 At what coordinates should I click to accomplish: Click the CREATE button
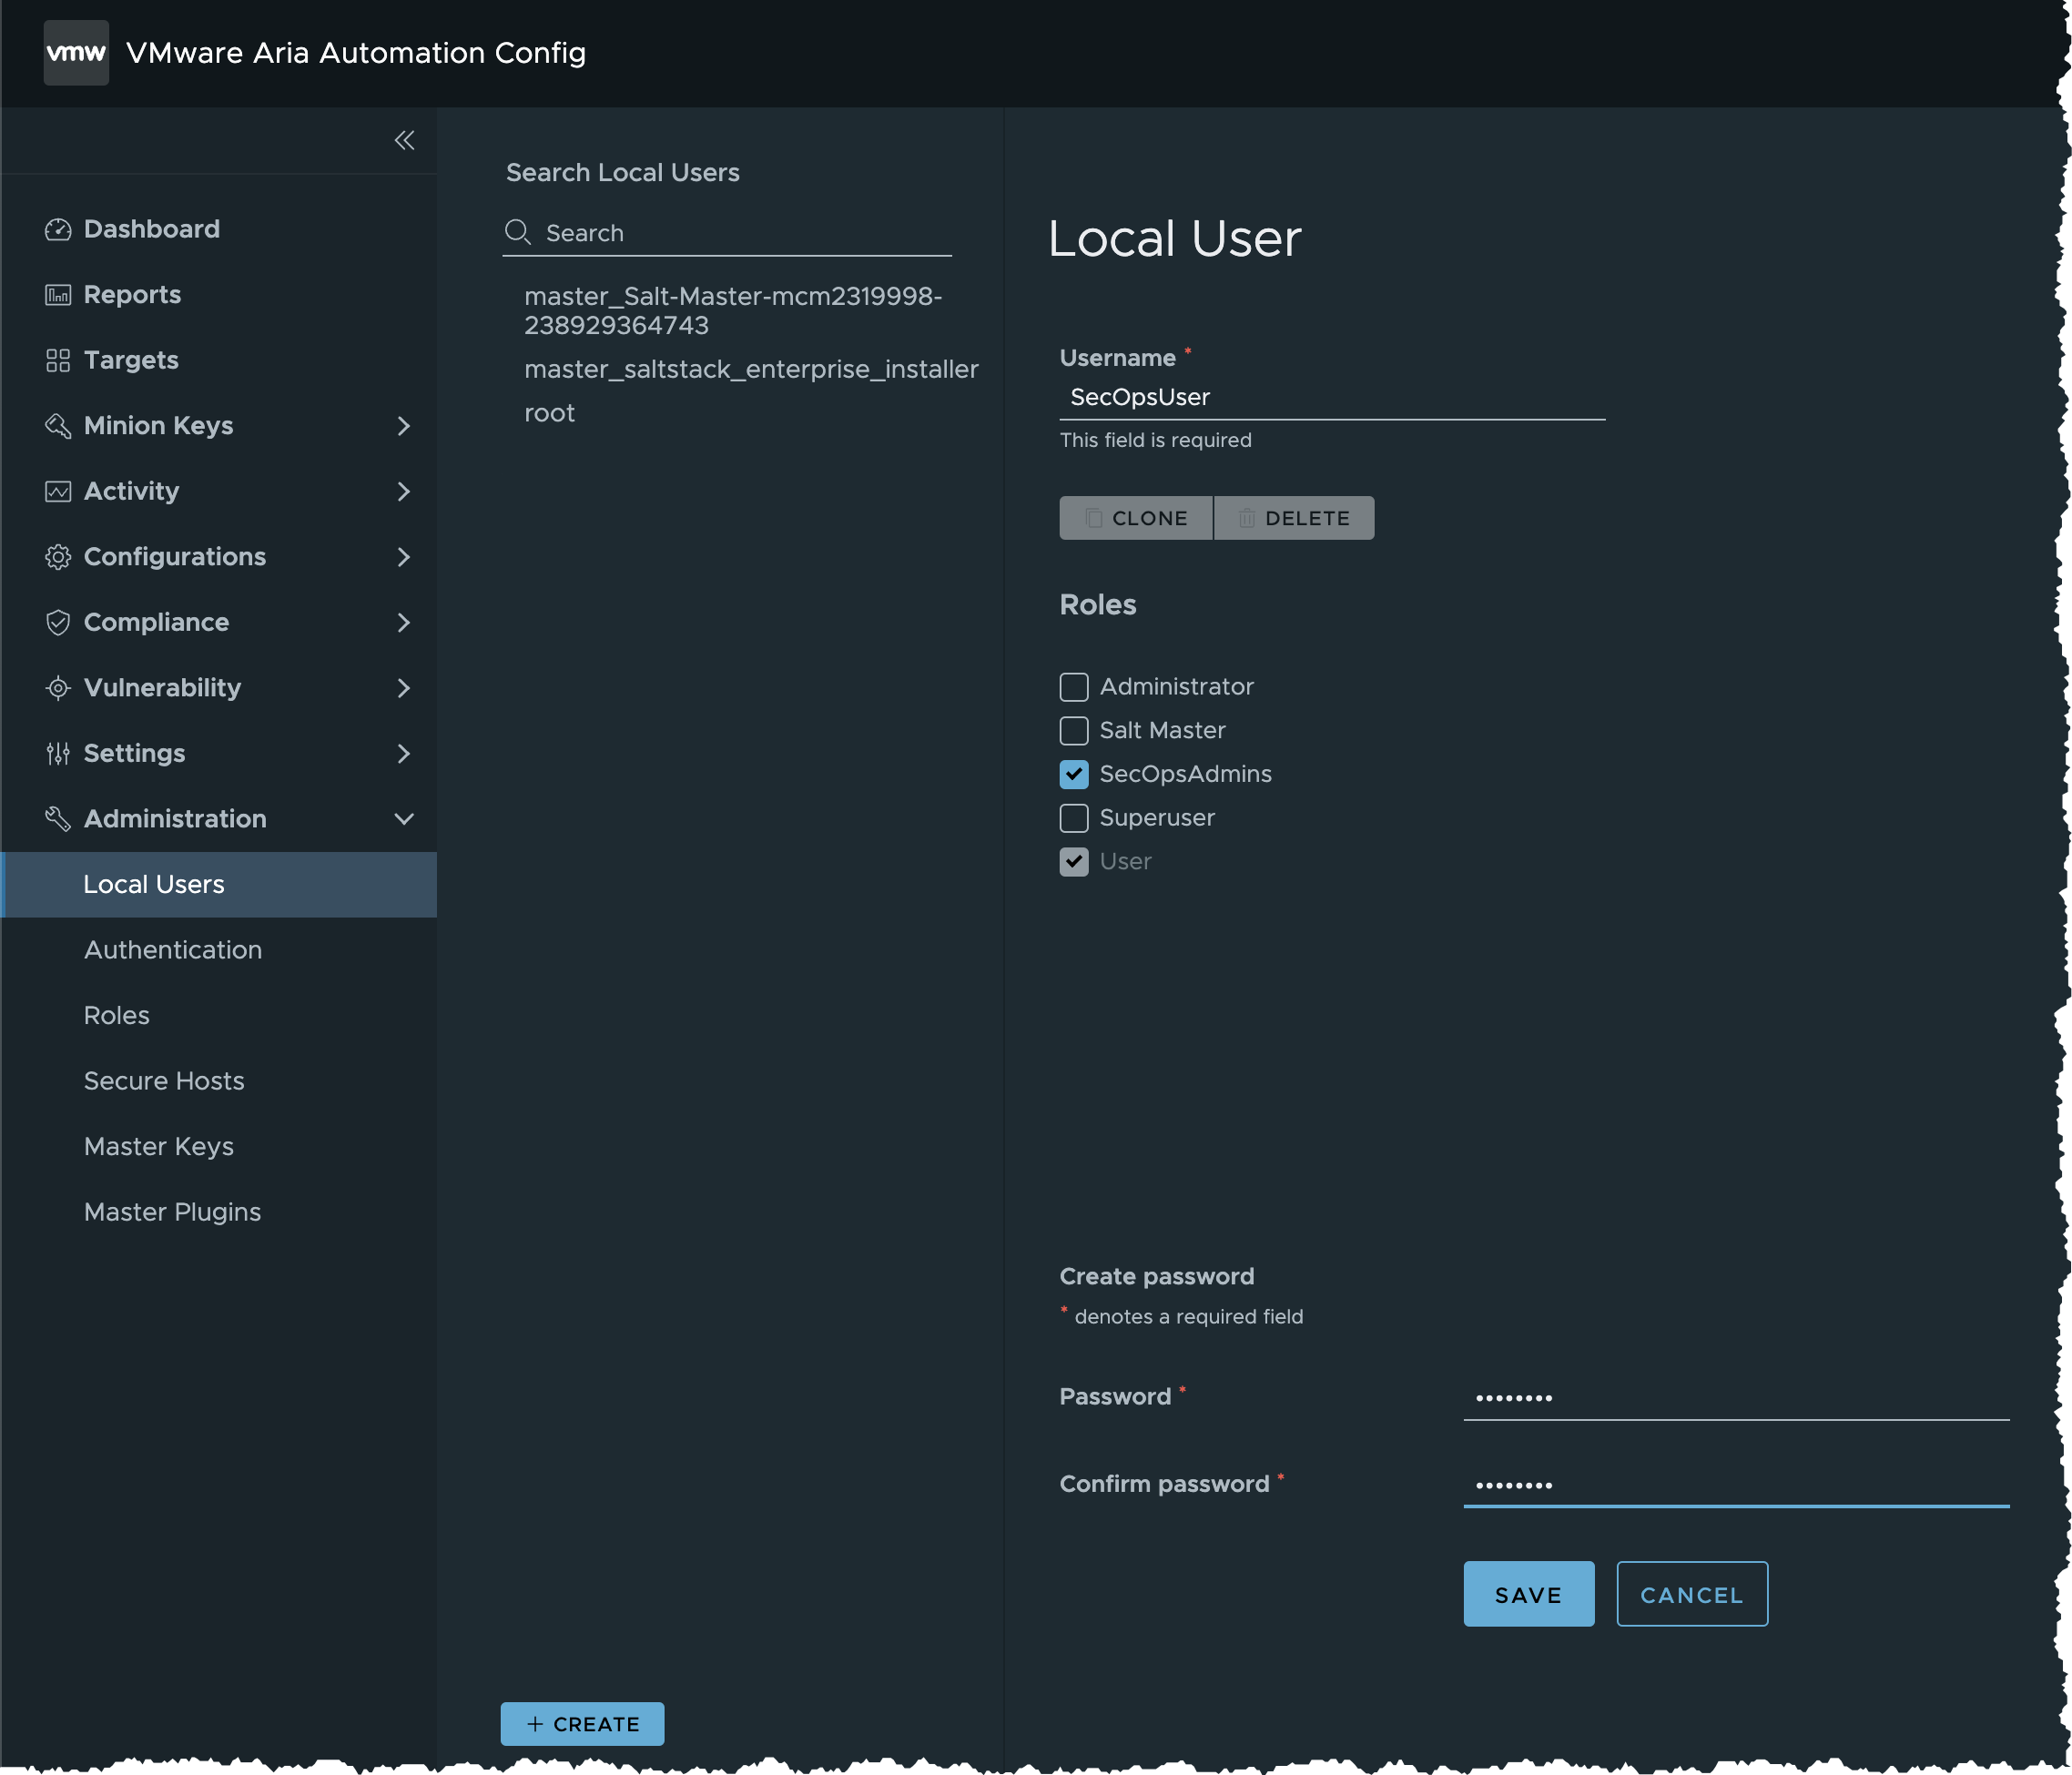(582, 1724)
